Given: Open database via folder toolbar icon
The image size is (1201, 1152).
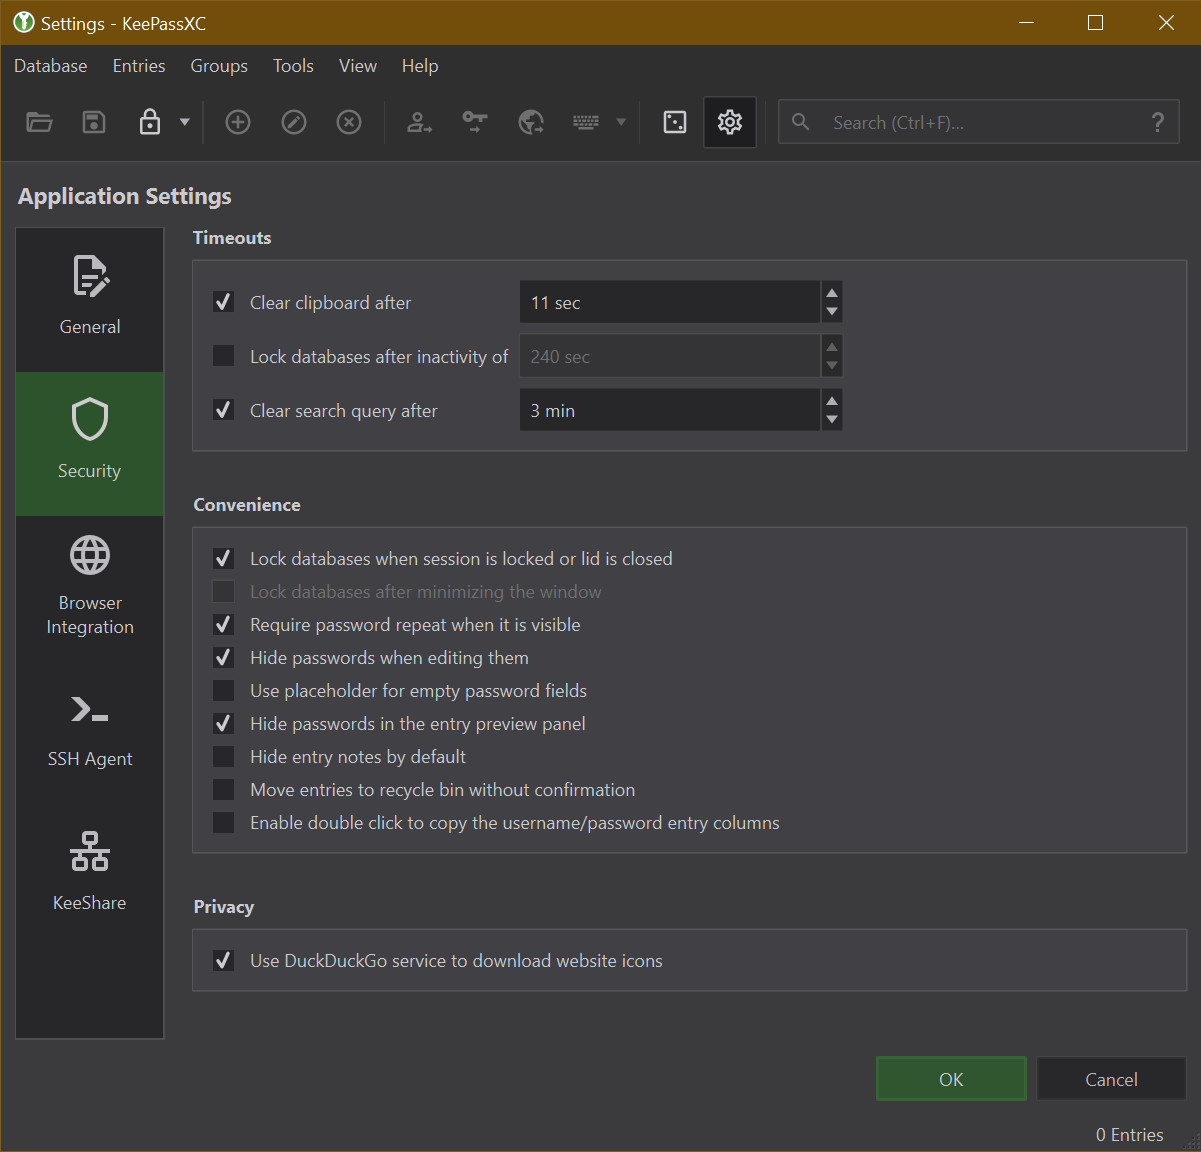Looking at the screenshot, I should point(39,122).
